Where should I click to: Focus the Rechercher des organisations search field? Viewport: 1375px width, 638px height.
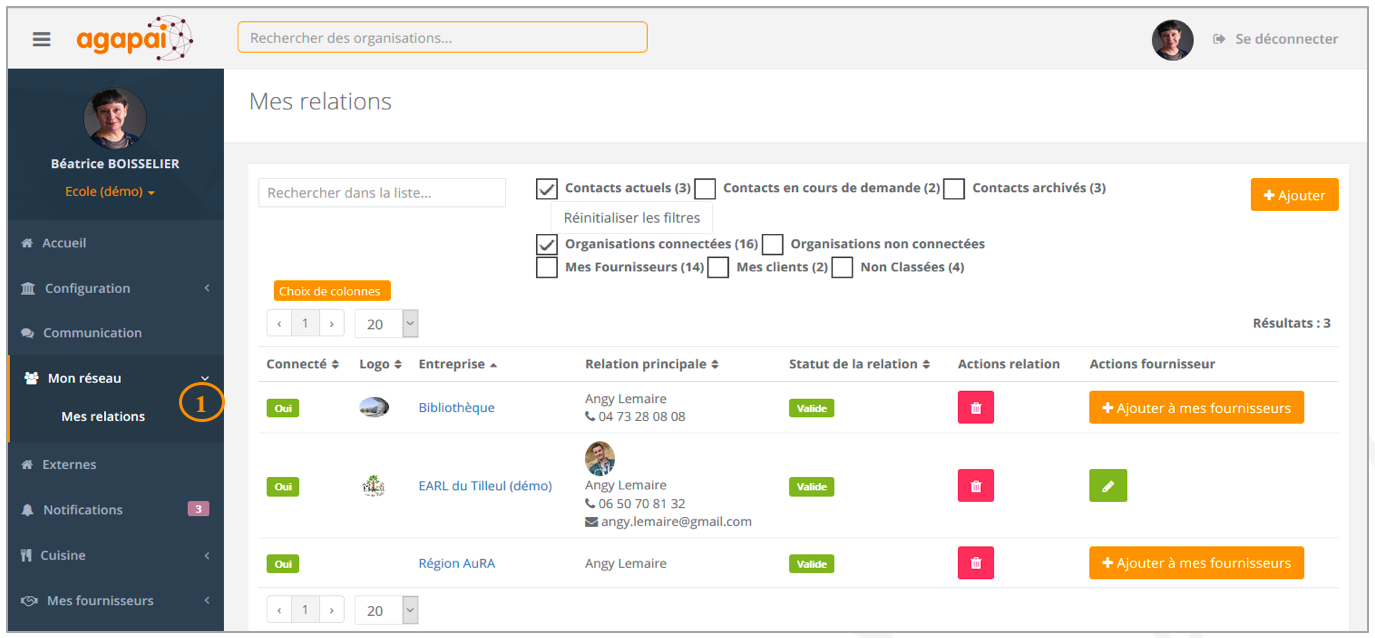[x=442, y=37]
